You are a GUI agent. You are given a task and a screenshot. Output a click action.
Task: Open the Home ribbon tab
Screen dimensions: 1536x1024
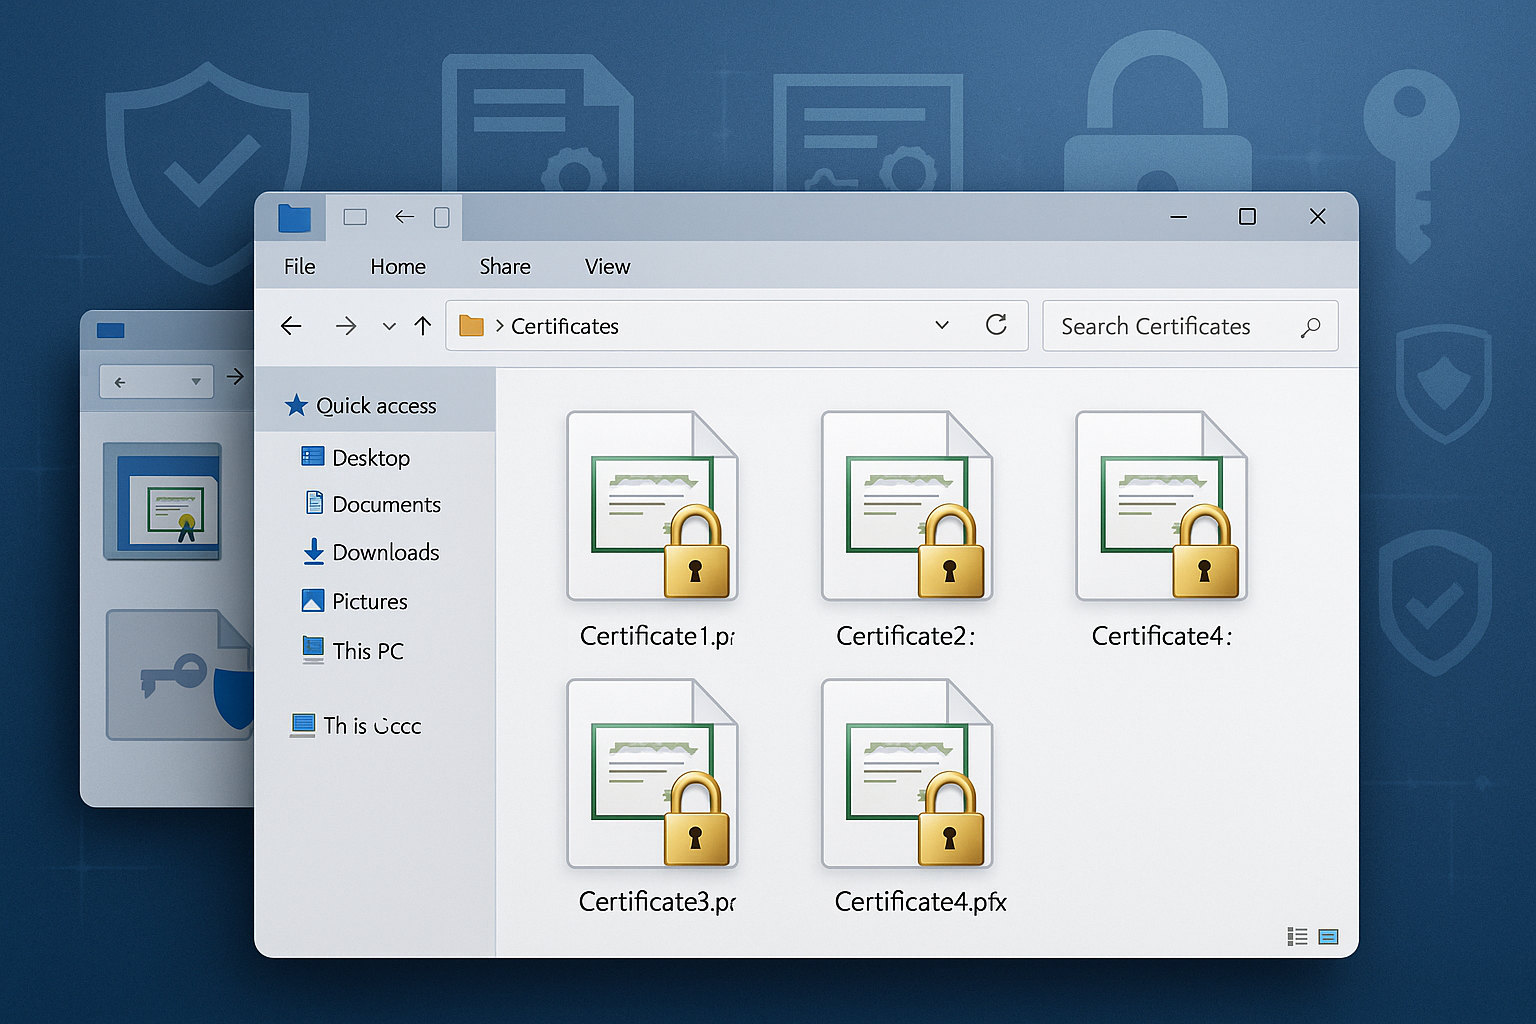coord(397,266)
